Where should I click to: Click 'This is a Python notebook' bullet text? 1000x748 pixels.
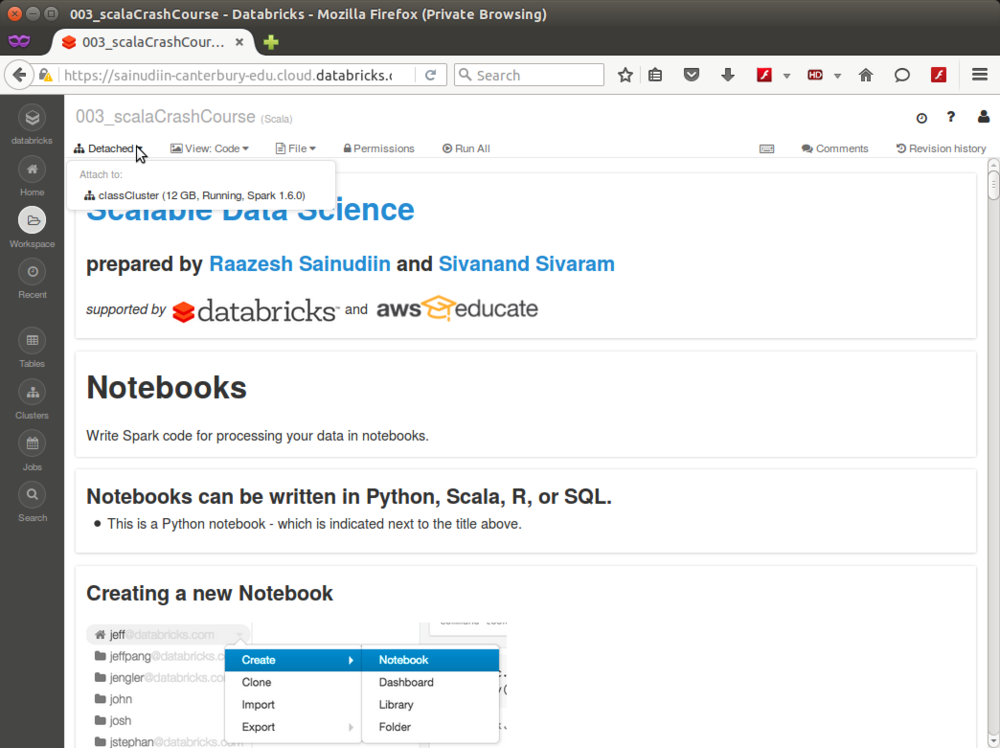[314, 524]
